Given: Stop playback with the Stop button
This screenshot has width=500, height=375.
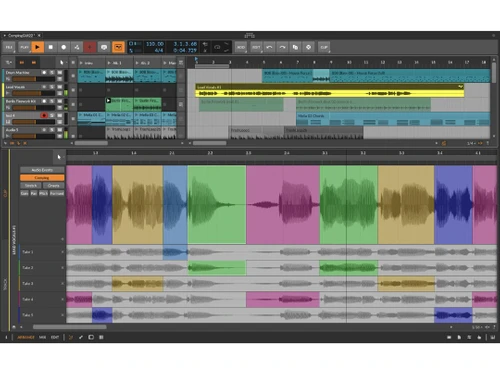Looking at the screenshot, I should pyautogui.click(x=51, y=47).
